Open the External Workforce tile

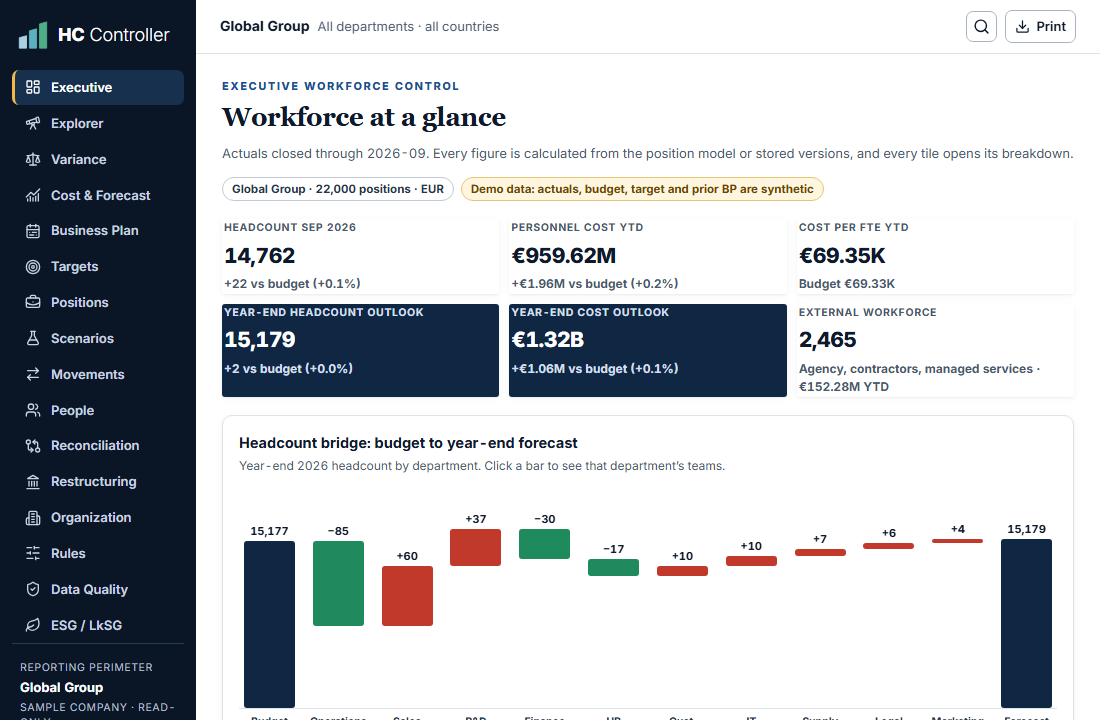pyautogui.click(x=935, y=350)
